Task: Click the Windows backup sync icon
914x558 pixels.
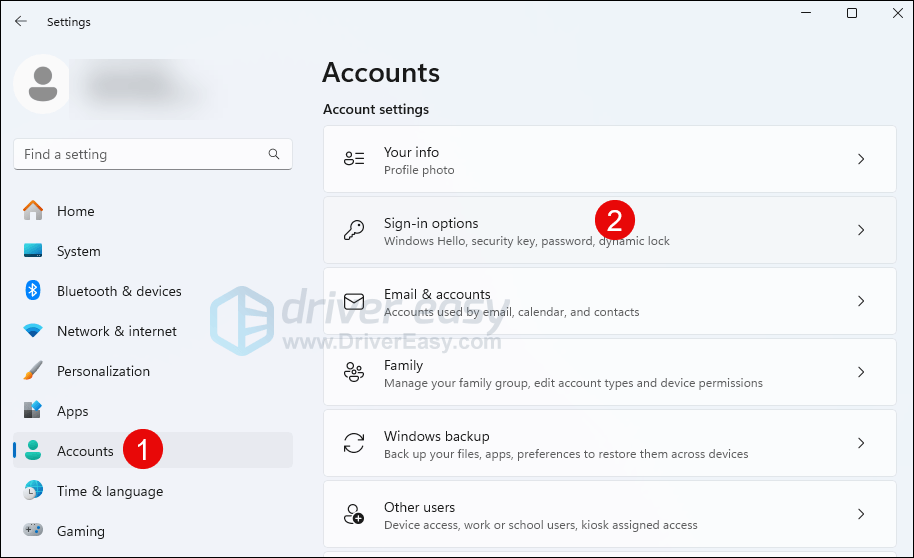Action: pos(354,444)
